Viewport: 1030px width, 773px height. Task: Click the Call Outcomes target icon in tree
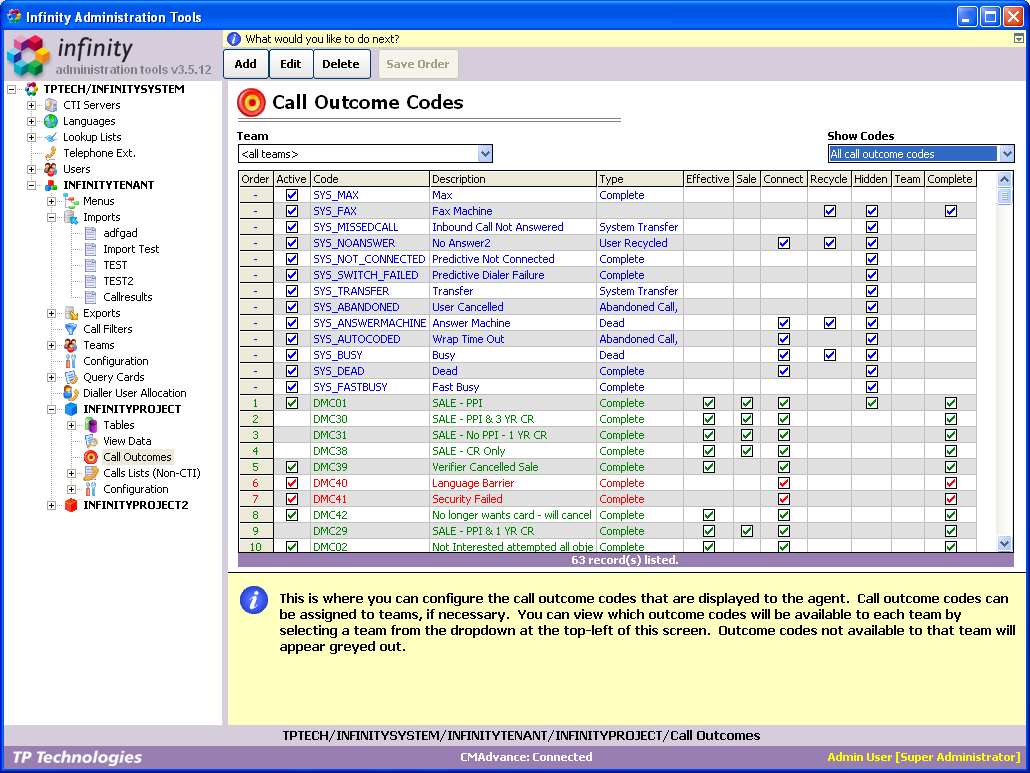91,457
